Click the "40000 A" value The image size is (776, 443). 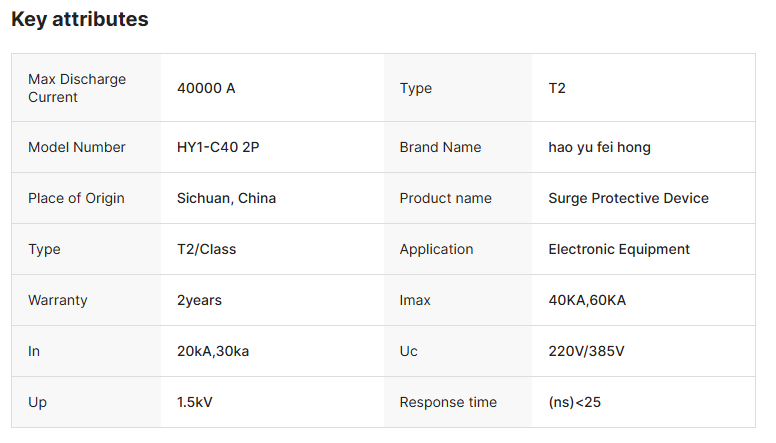[206, 88]
